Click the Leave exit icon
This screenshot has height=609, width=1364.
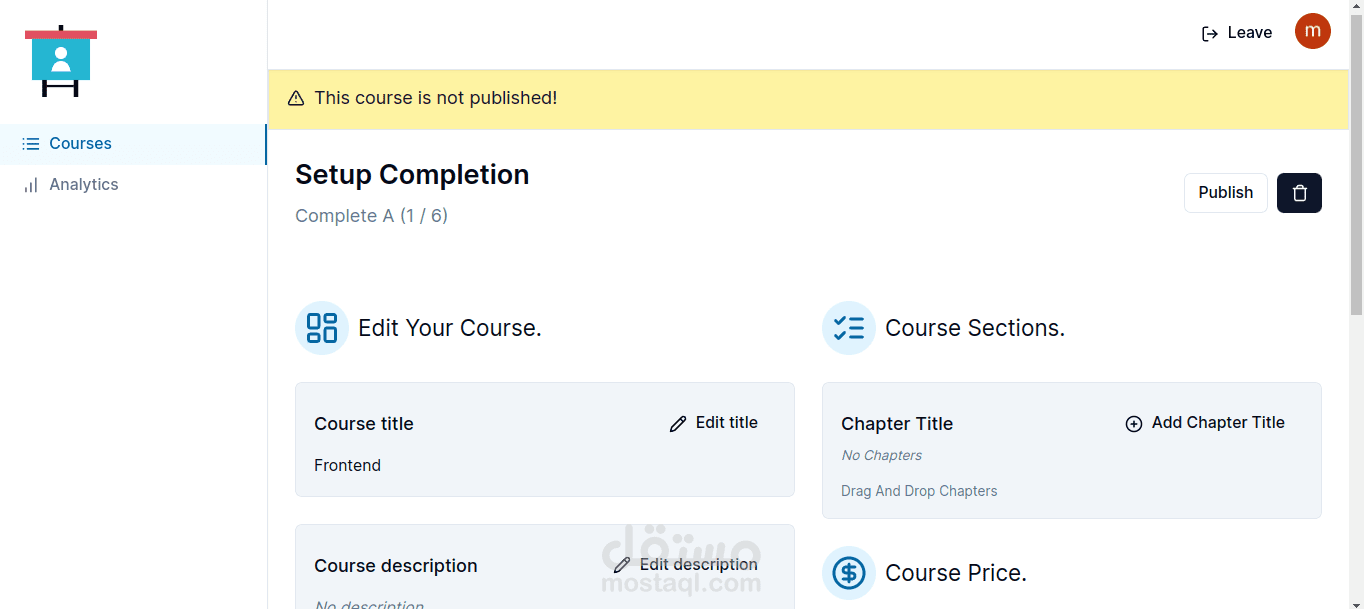click(x=1210, y=33)
